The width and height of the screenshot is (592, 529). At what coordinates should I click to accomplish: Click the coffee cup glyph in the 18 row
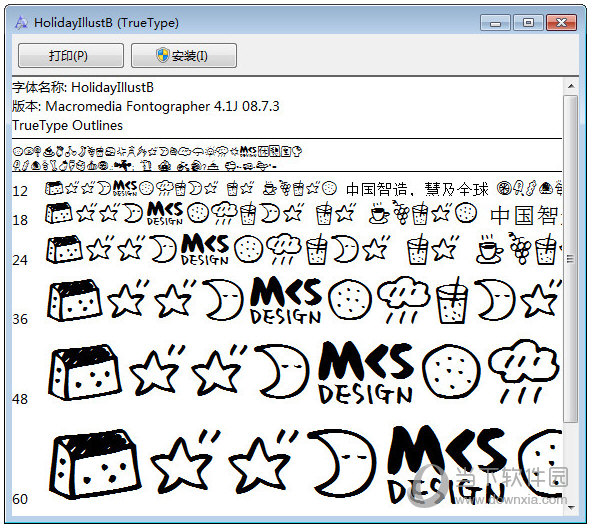pyautogui.click(x=379, y=213)
